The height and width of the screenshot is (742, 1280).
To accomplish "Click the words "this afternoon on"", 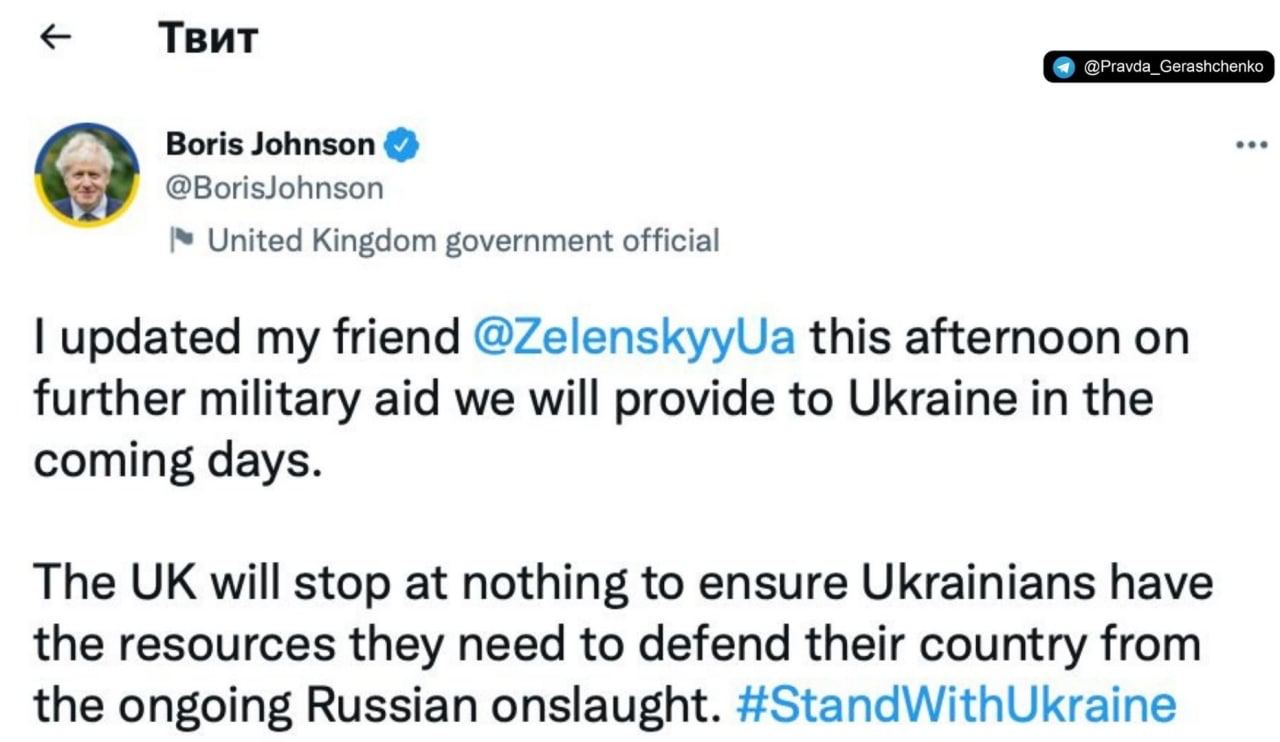I will [x=999, y=337].
